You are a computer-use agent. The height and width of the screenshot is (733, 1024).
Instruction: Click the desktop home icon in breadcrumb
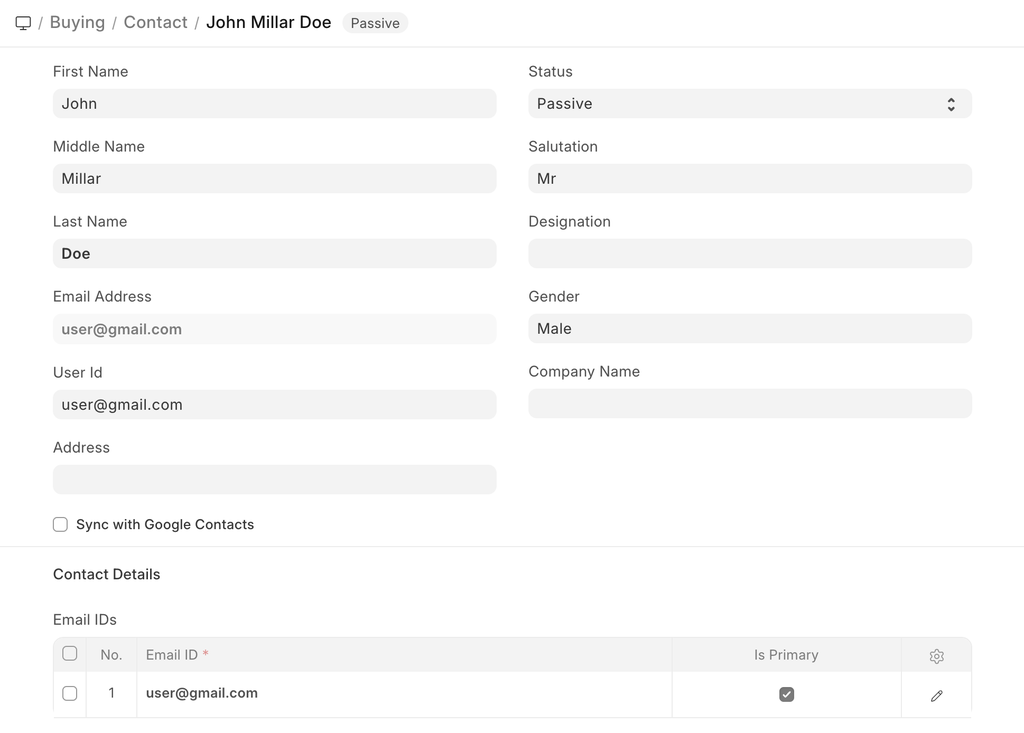(23, 23)
